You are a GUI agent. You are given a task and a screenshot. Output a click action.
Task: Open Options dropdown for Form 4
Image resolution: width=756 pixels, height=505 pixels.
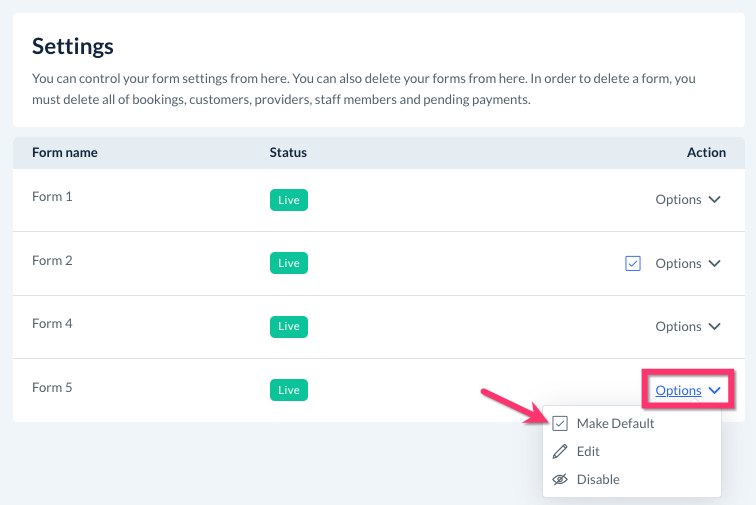(x=678, y=326)
